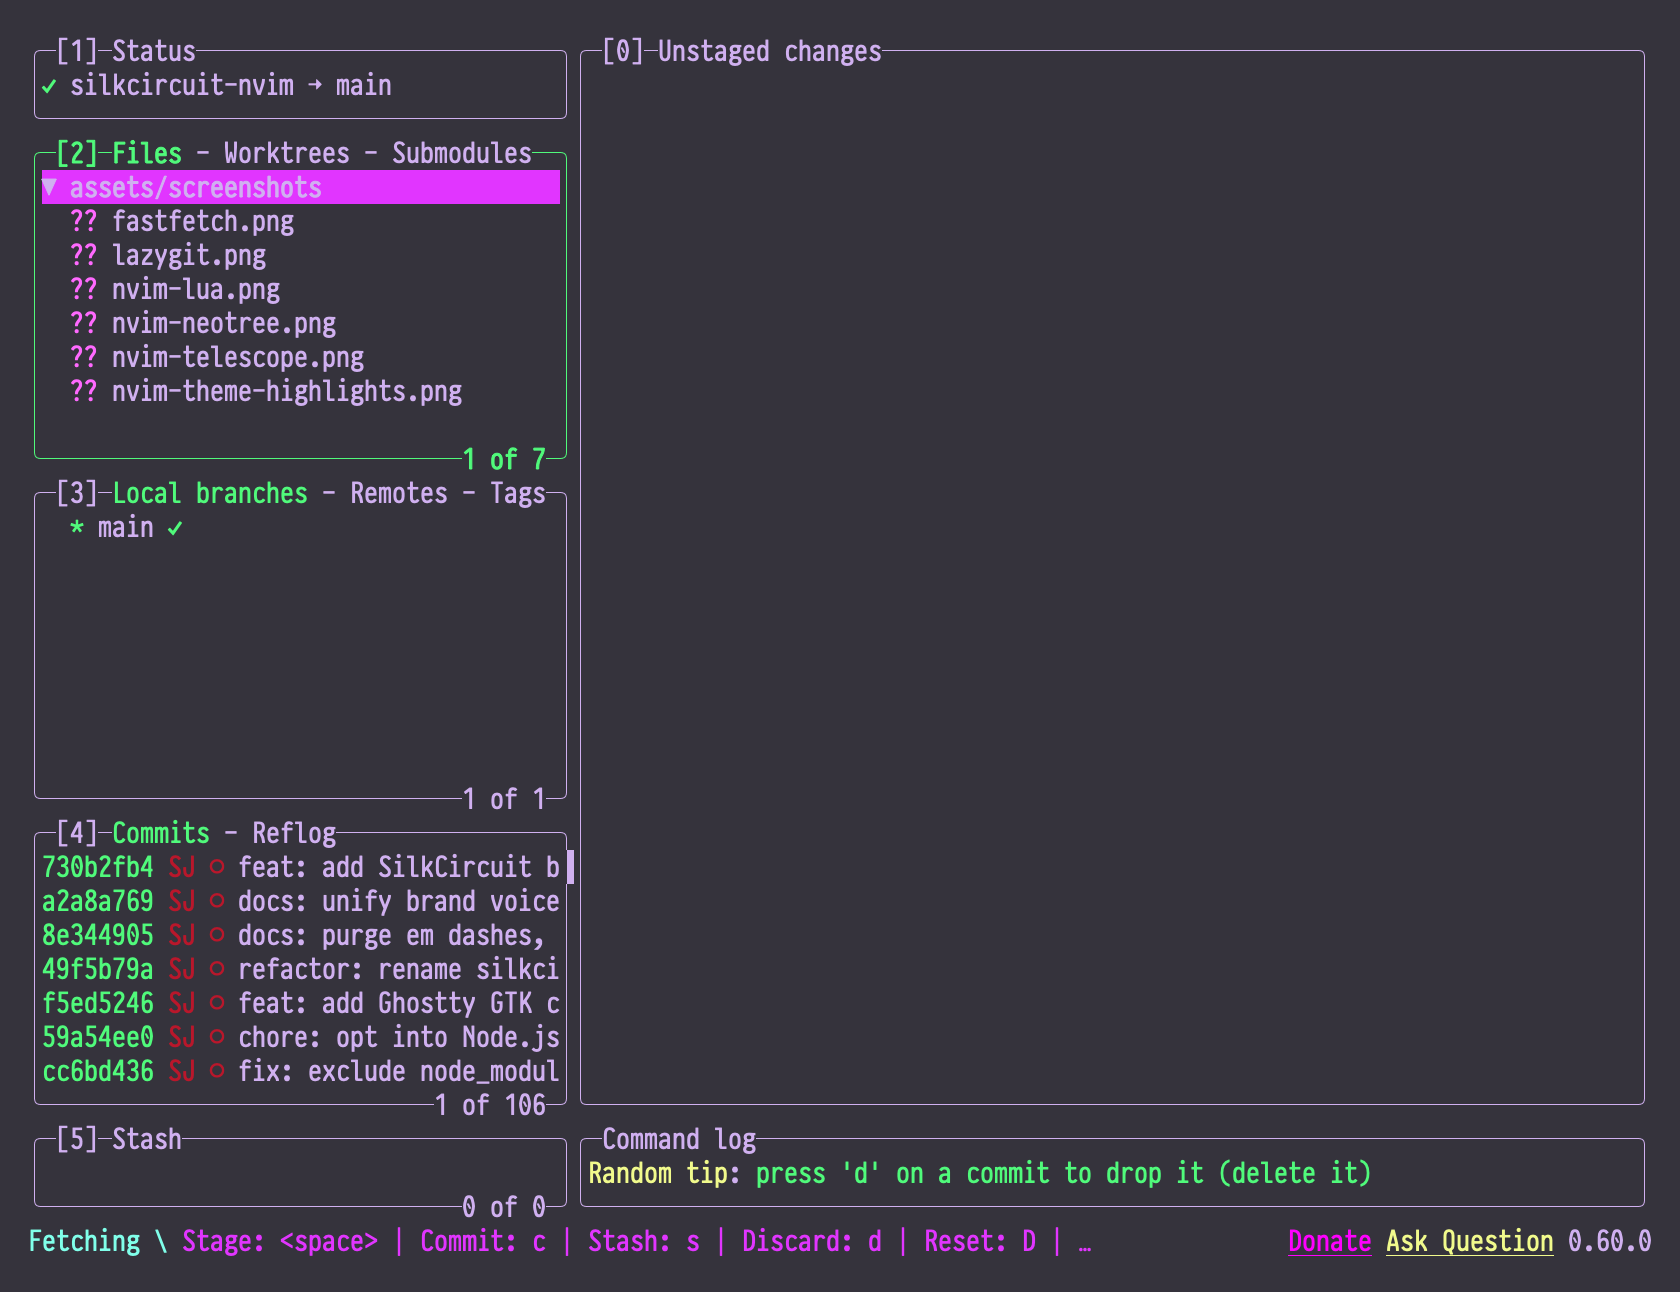Click untracked ?? marker beside fastfetch.png
Viewport: 1680px width, 1292px height.
pos(84,221)
